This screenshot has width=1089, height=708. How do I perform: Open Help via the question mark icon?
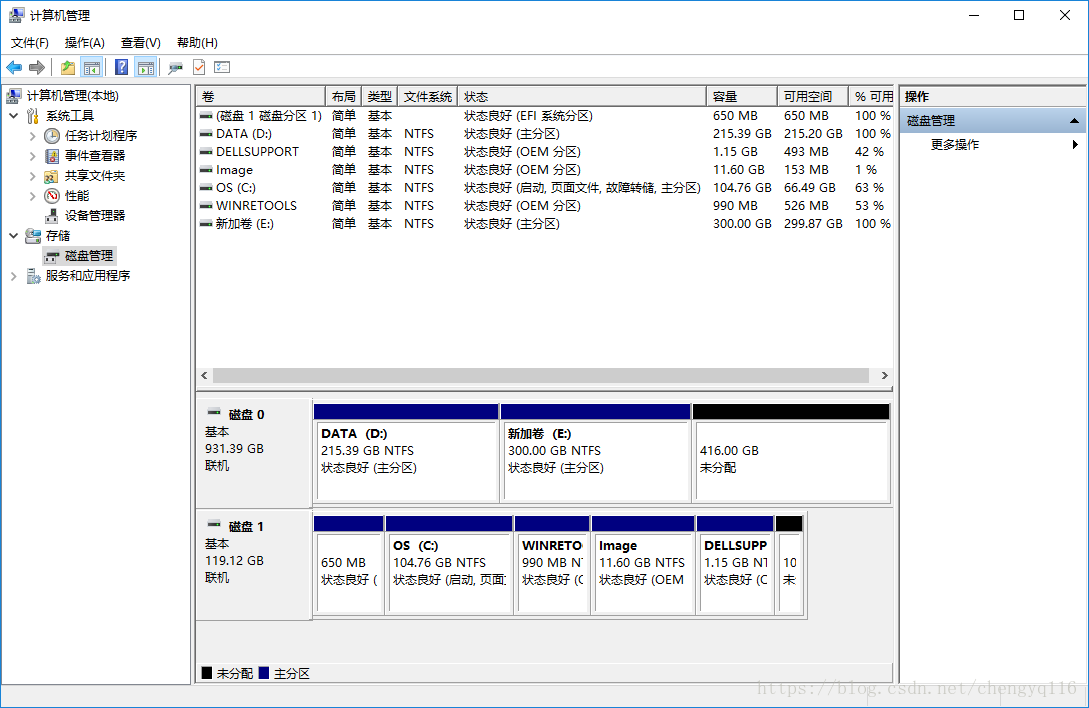click(122, 67)
